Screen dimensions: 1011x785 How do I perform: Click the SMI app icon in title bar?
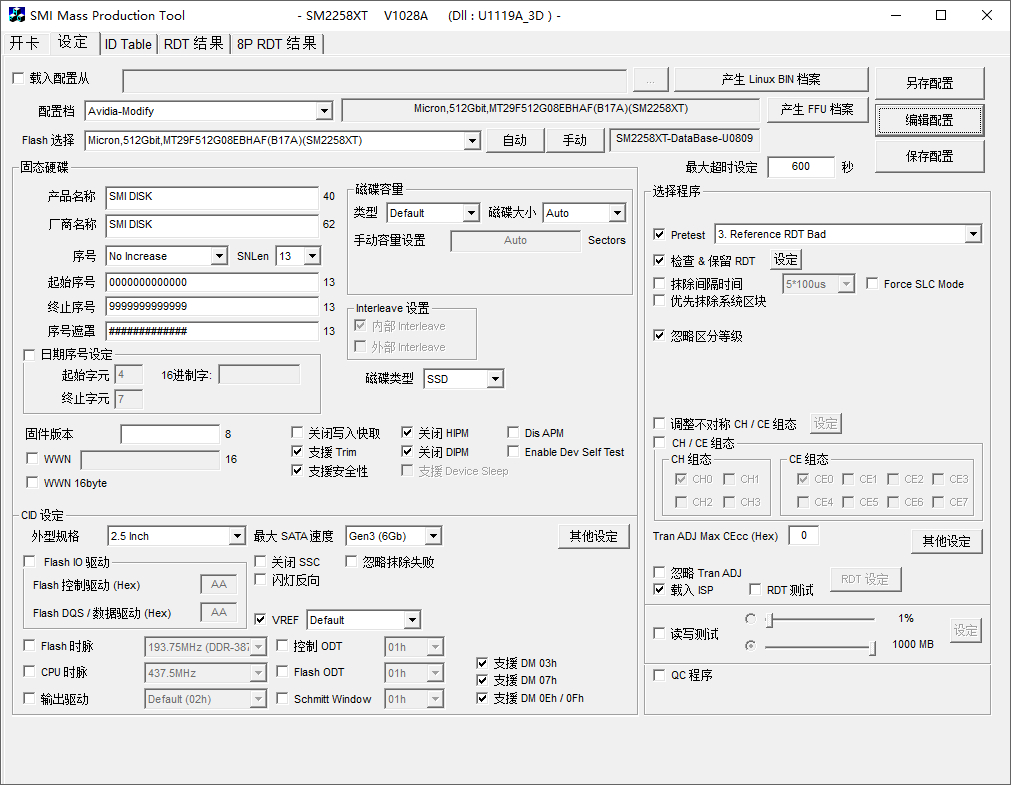17,15
